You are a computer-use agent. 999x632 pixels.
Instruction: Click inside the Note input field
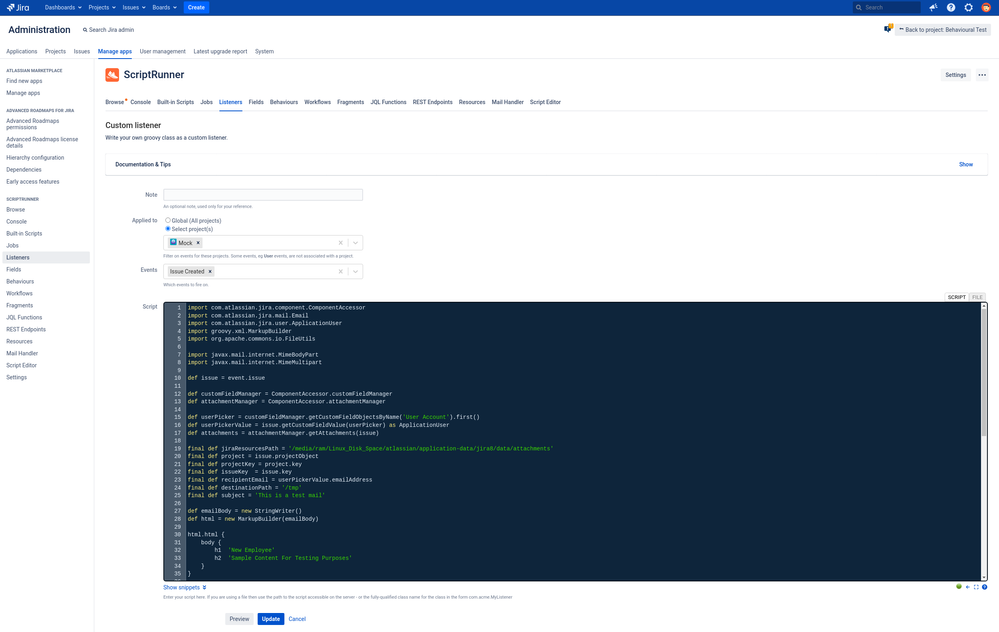pyautogui.click(x=263, y=194)
